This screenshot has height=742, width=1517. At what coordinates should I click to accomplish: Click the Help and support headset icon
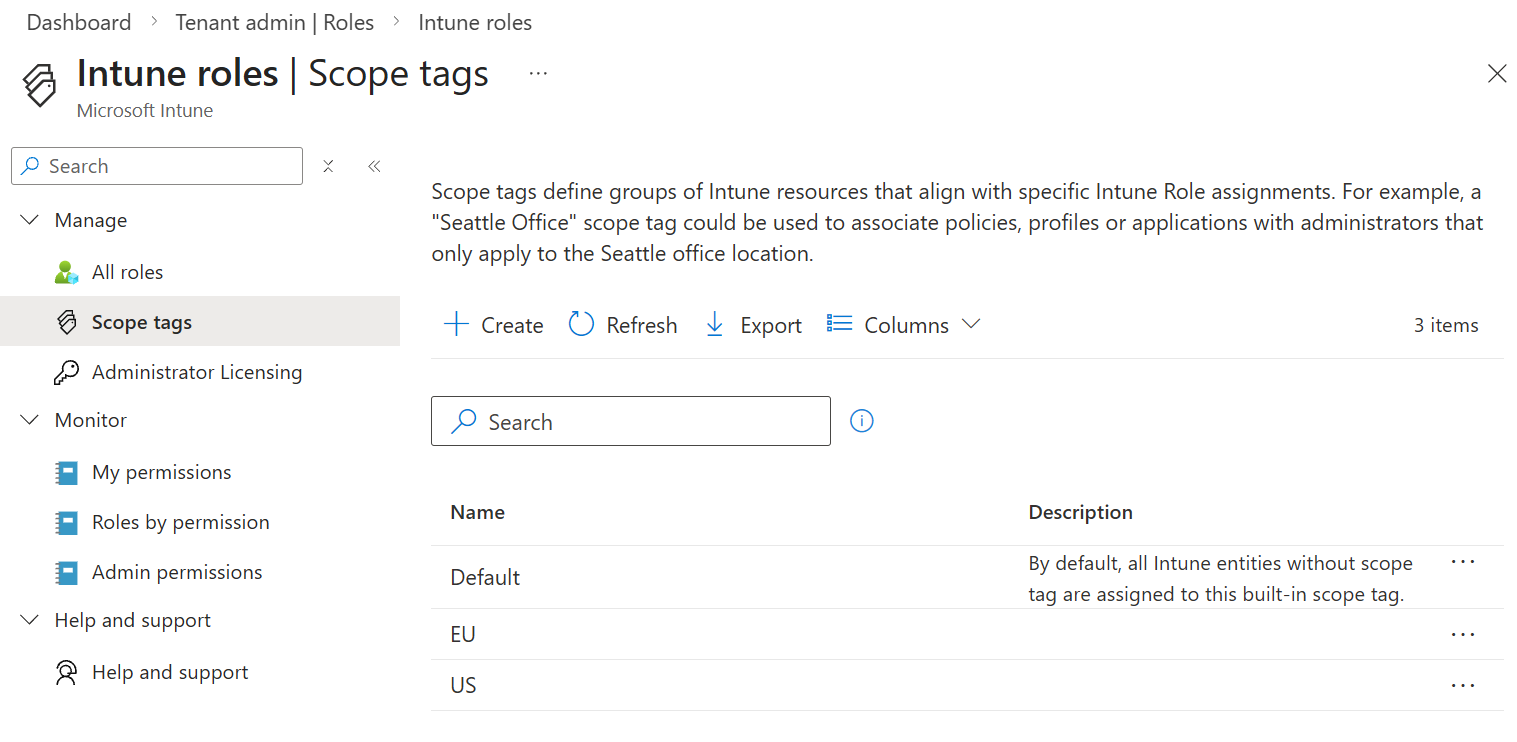pyautogui.click(x=66, y=671)
